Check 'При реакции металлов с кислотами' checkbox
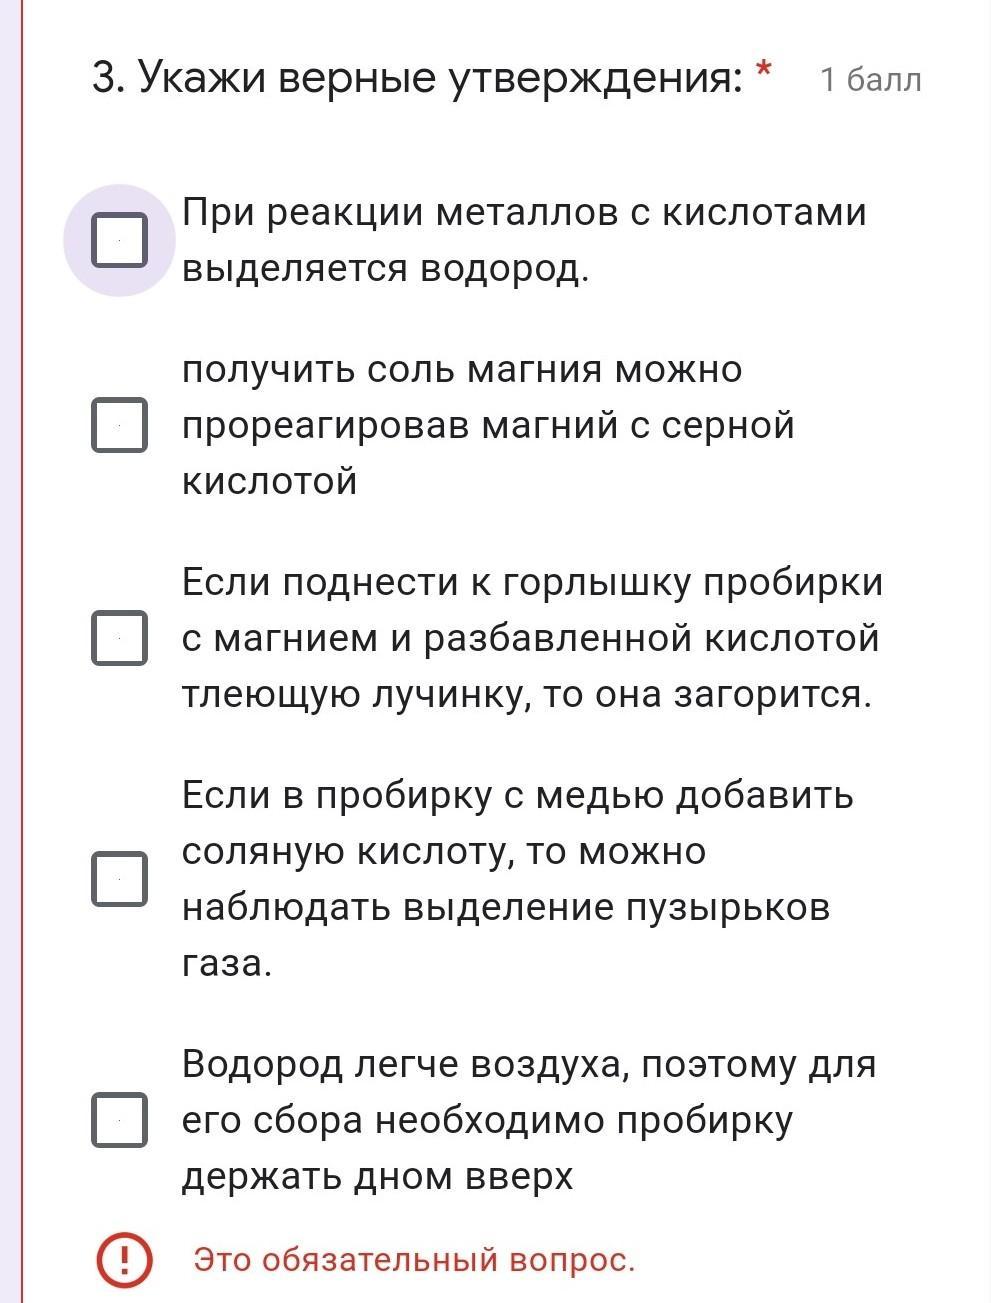The width and height of the screenshot is (991, 1303). [x=120, y=240]
